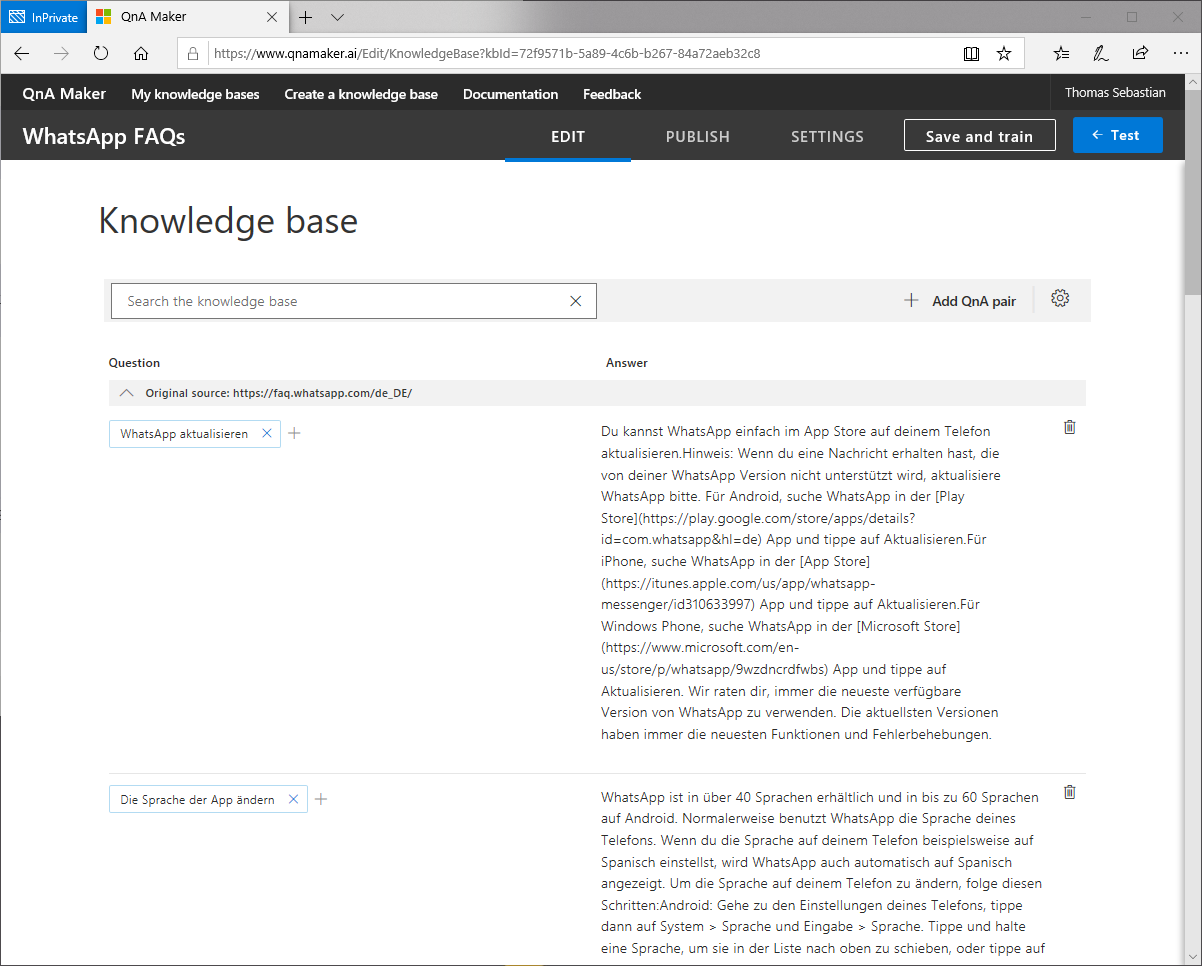Open the browser tab list chevron
The image size is (1202, 966).
(x=337, y=17)
